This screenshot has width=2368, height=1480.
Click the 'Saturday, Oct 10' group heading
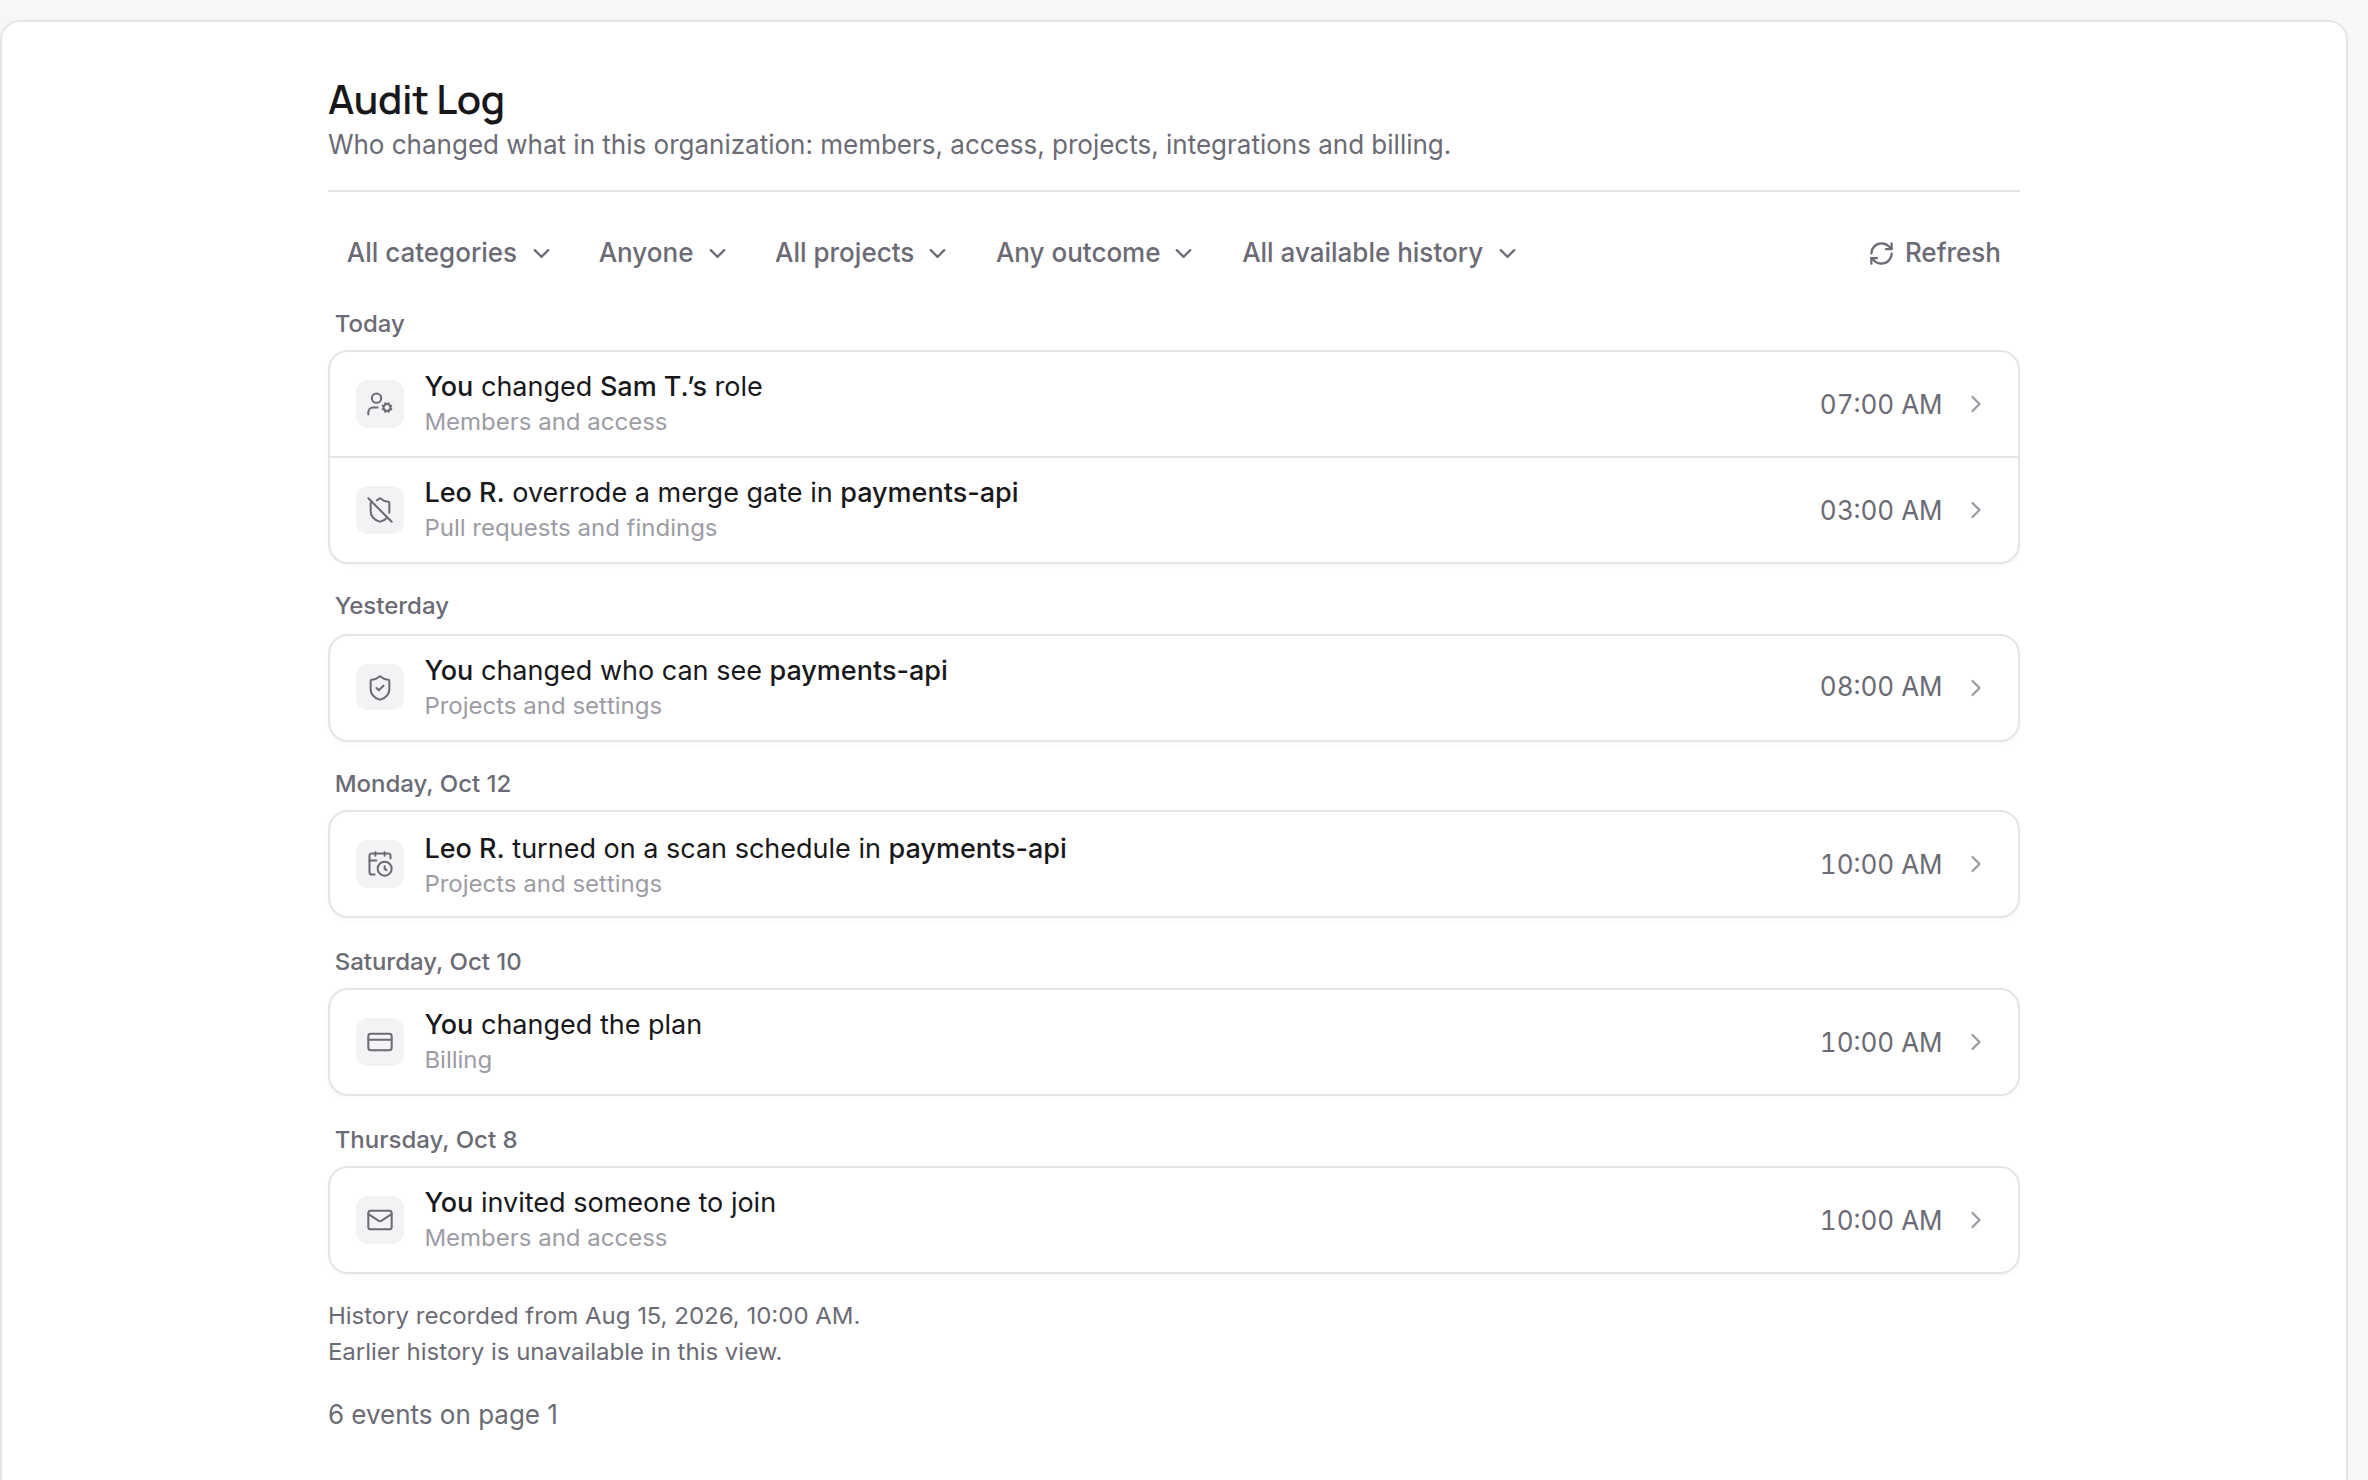(427, 962)
